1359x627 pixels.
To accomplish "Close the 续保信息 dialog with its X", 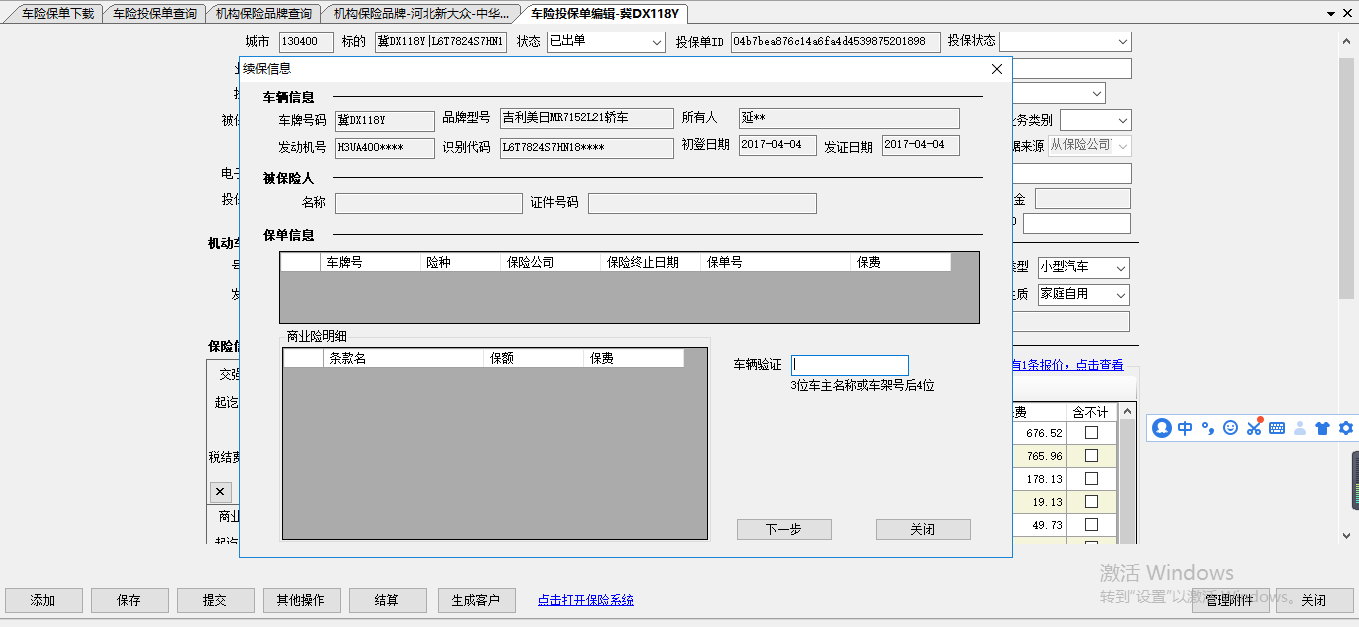I will coord(996,69).
